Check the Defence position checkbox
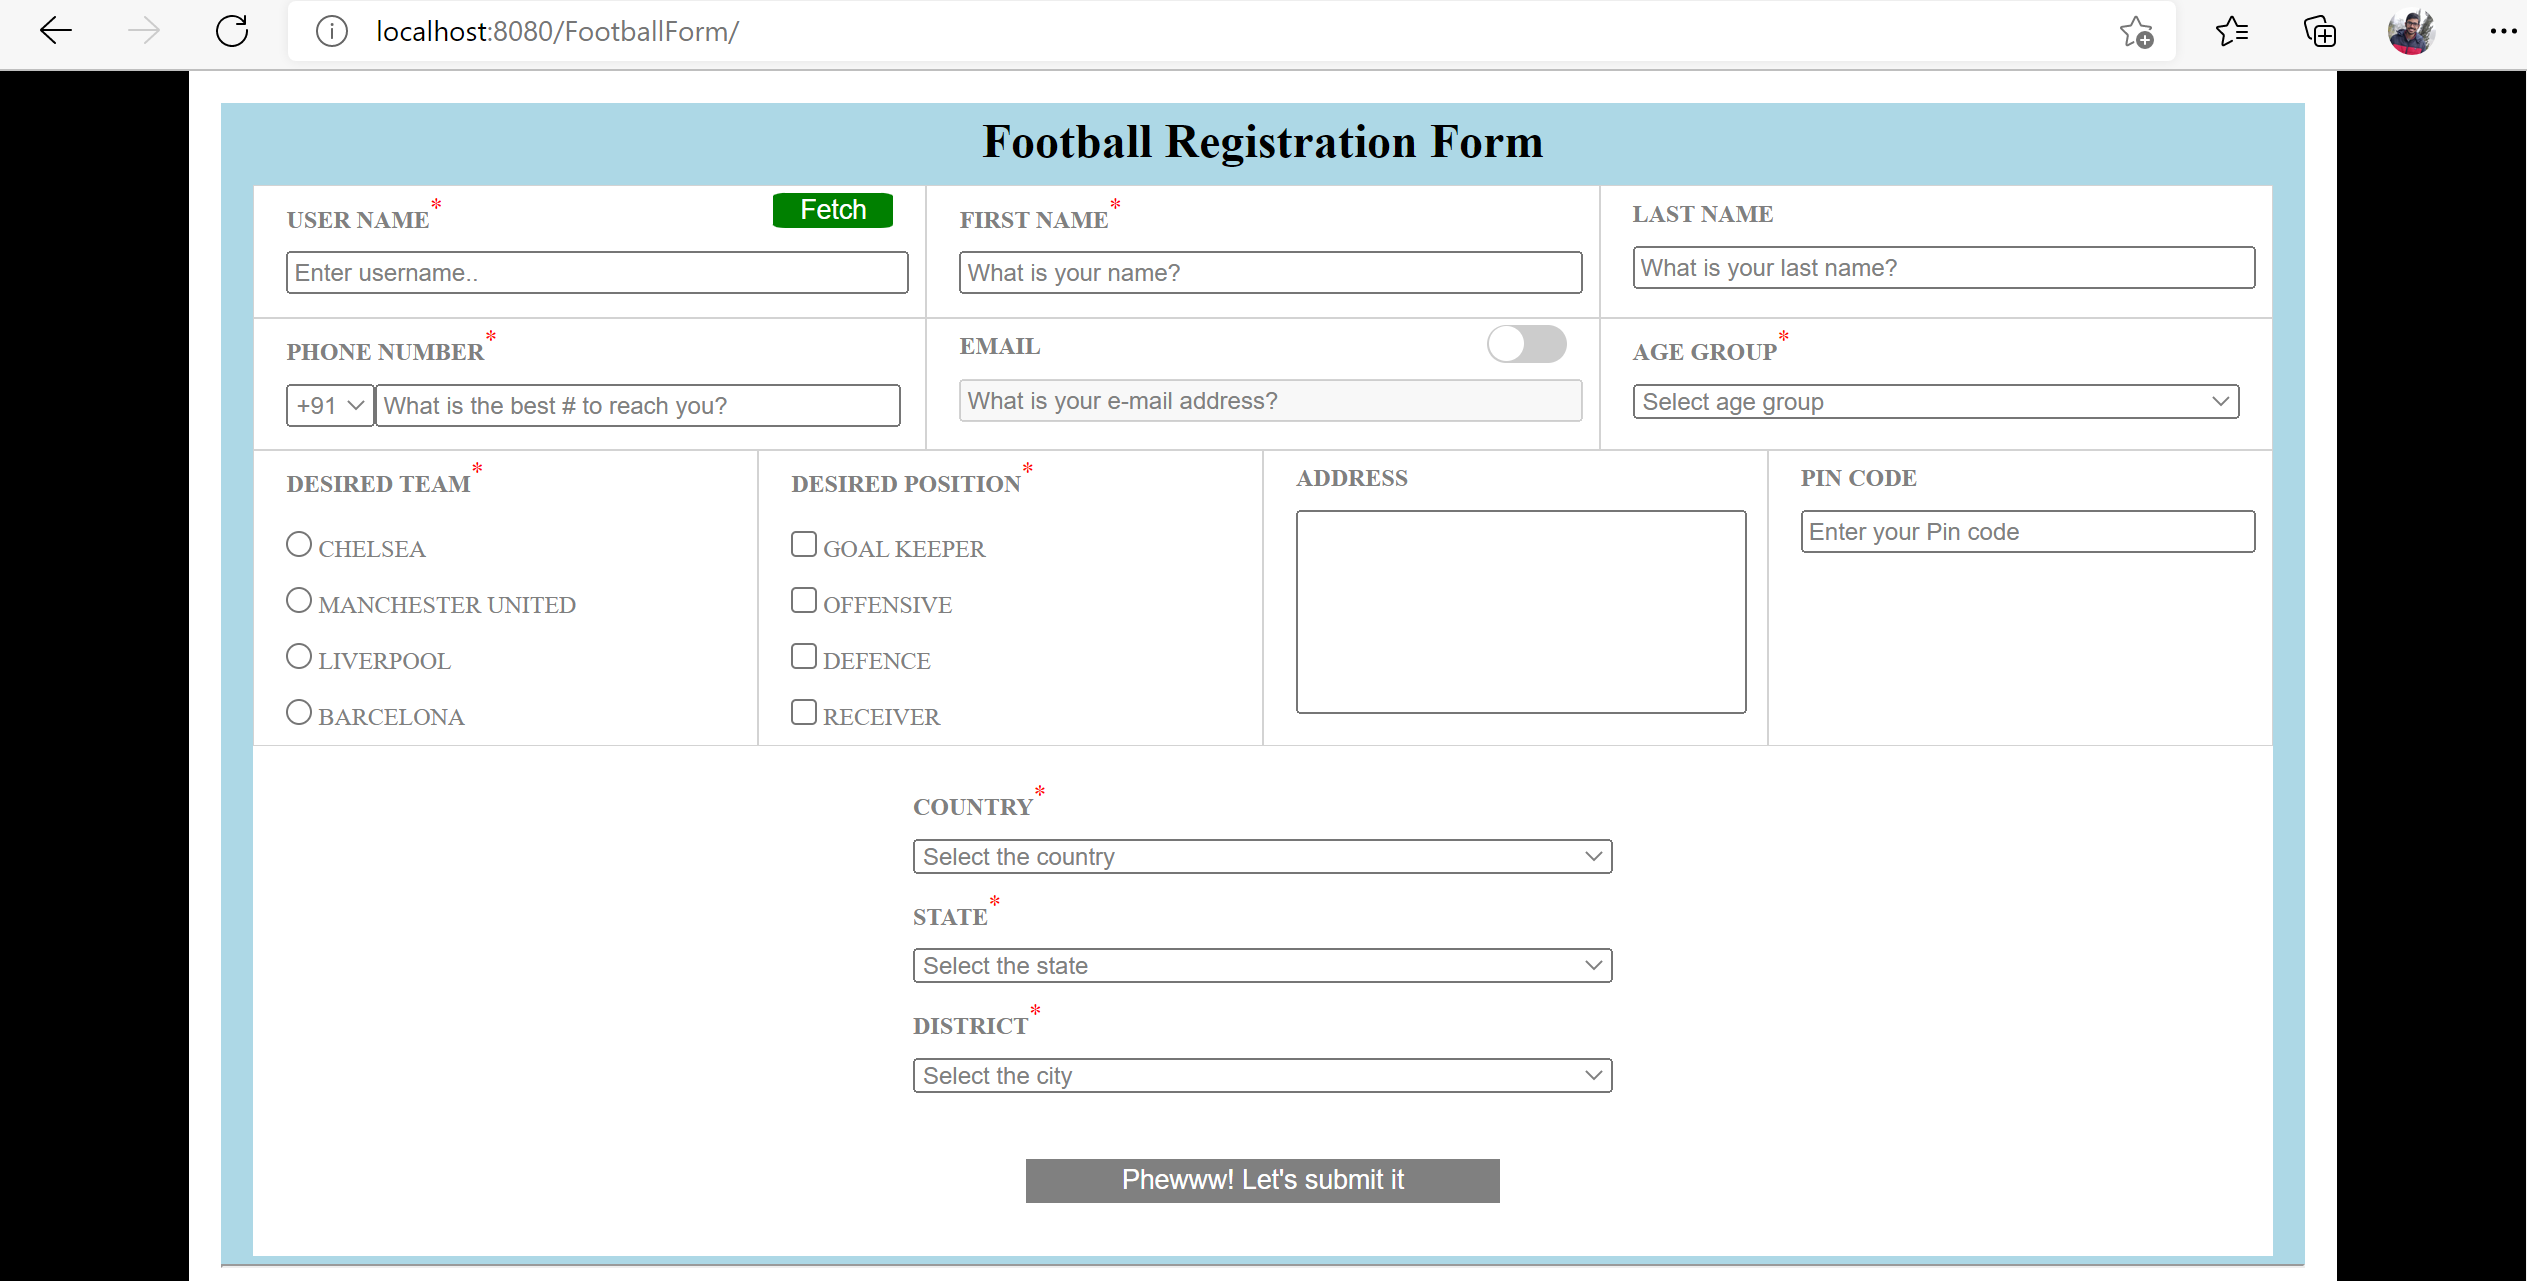 coord(803,655)
